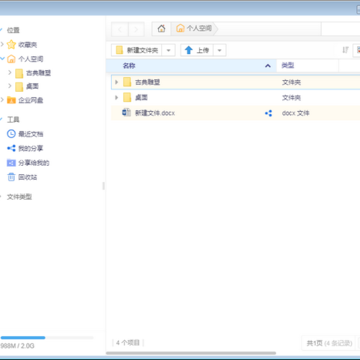Image resolution: width=360 pixels, height=360 pixels.
Task: Open the dropdown arrow next to 上传
Action: (220, 50)
